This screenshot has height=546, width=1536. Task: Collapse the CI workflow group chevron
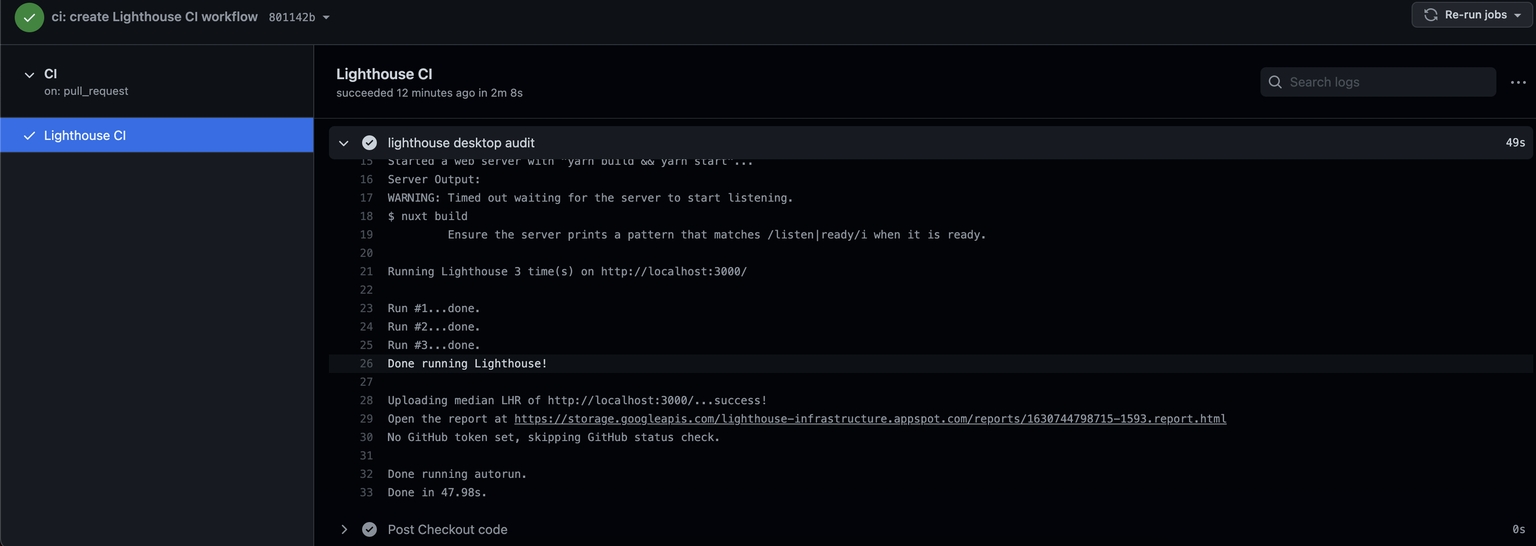29,75
